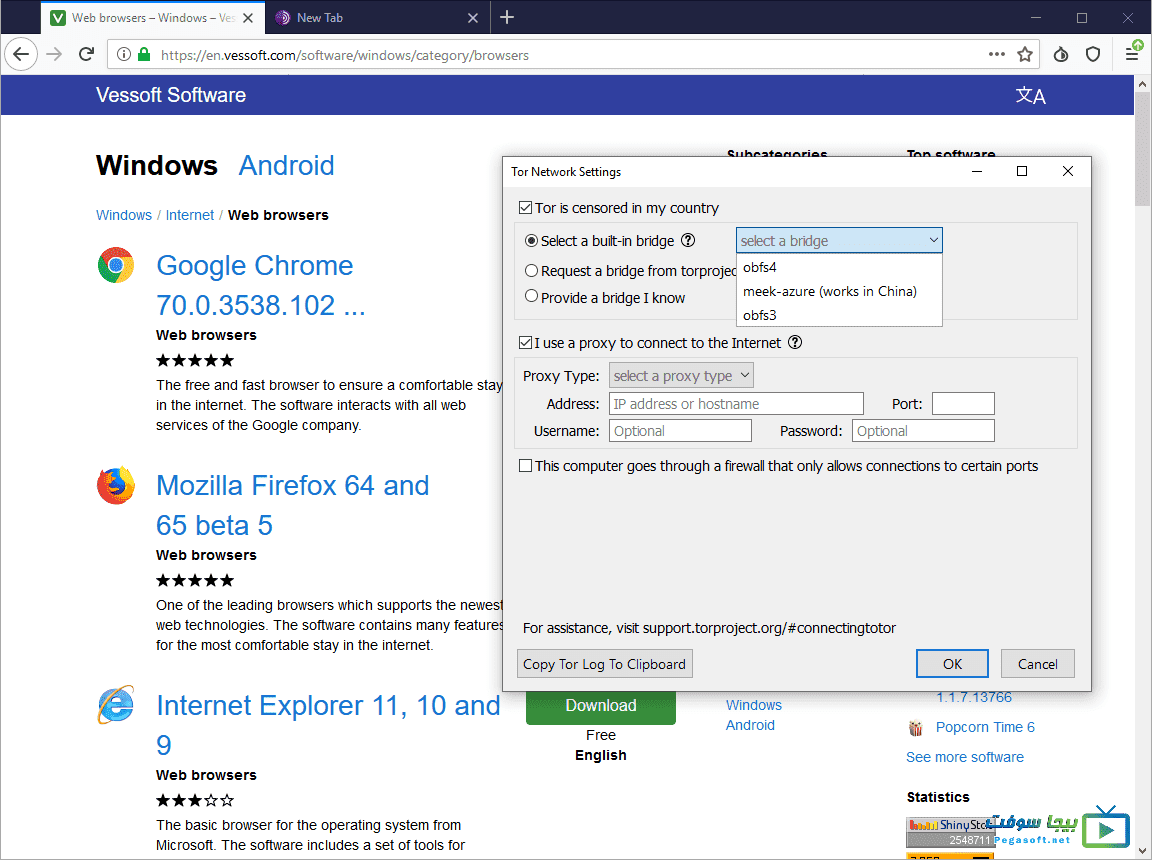Open the browser hamburger menu
Screen dimensions: 1152x860
1132,54
